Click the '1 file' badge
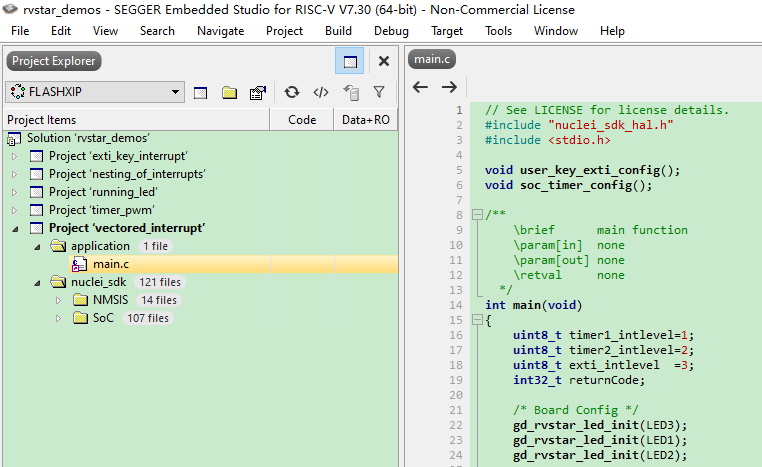 (x=156, y=246)
